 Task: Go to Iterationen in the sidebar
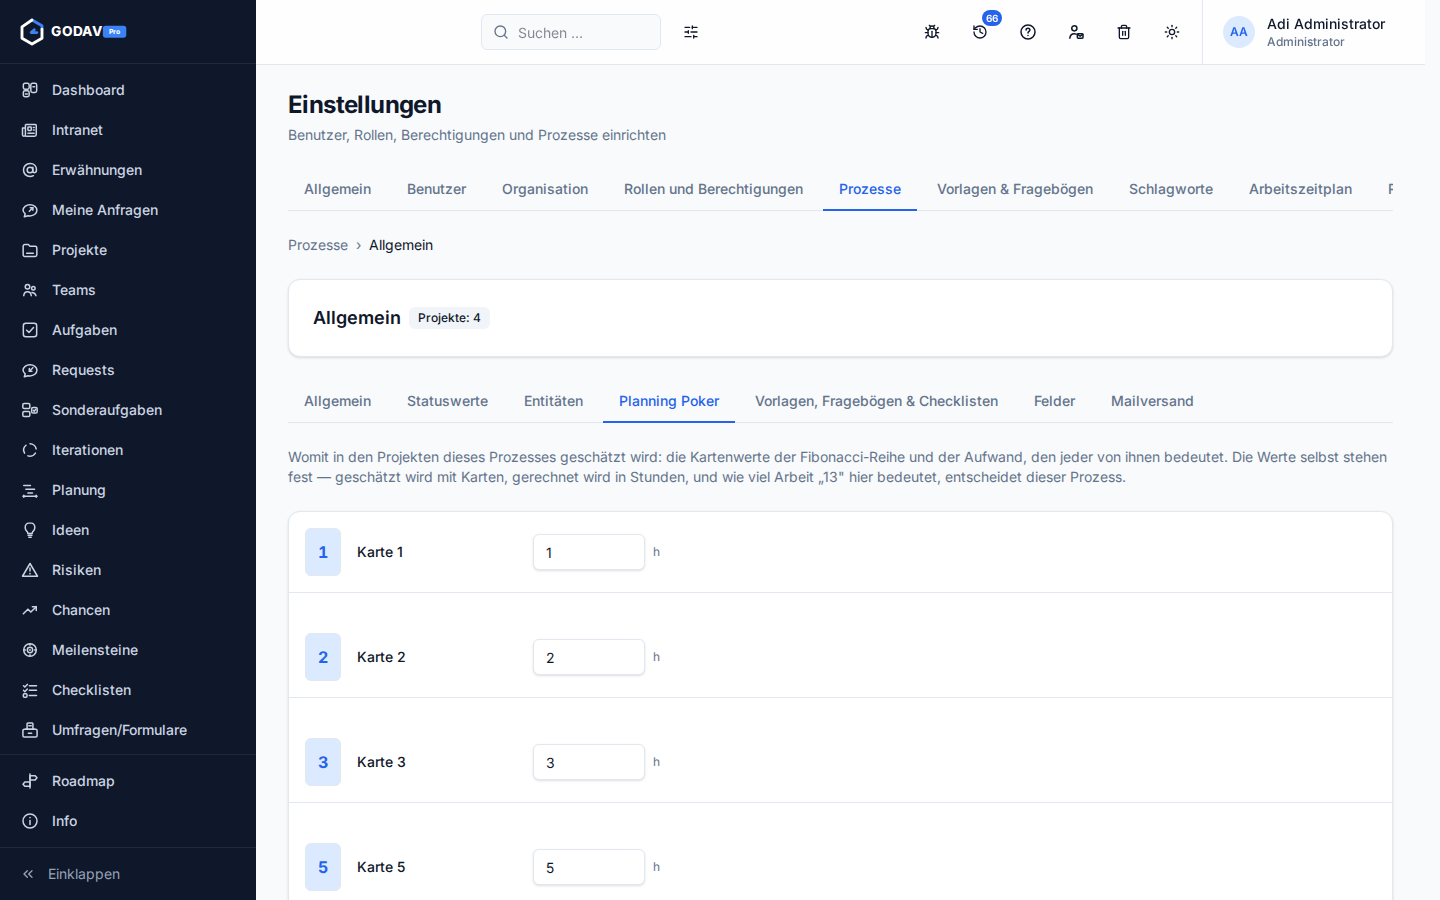[128, 450]
